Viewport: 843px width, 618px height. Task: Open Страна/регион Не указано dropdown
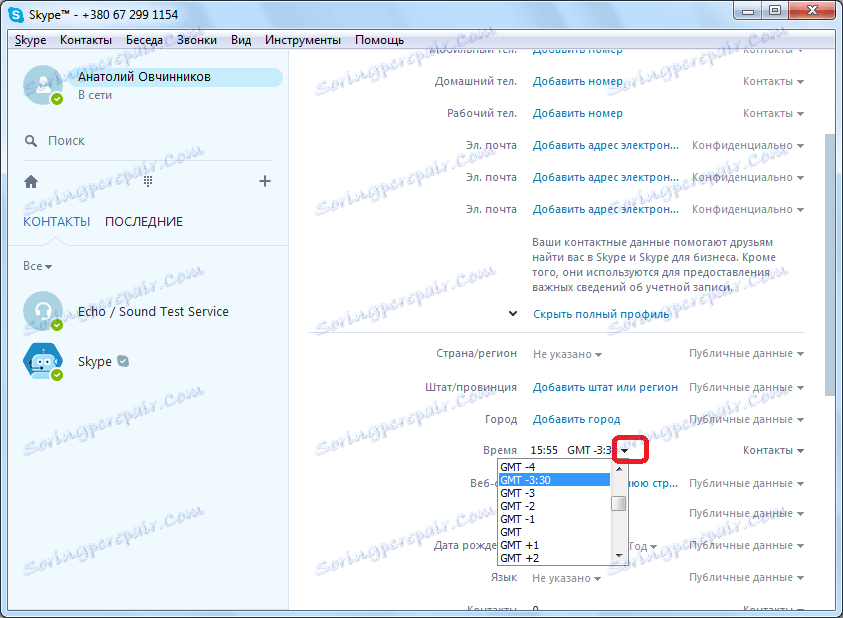point(567,354)
